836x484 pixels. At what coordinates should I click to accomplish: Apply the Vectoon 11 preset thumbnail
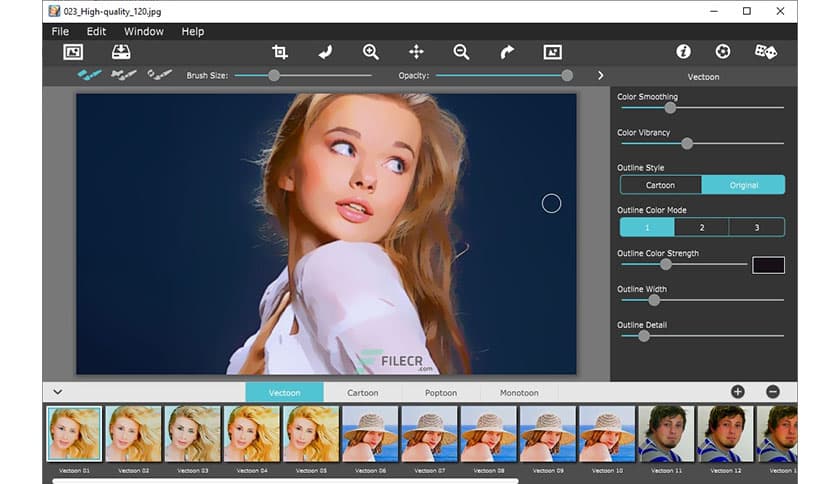[x=666, y=433]
